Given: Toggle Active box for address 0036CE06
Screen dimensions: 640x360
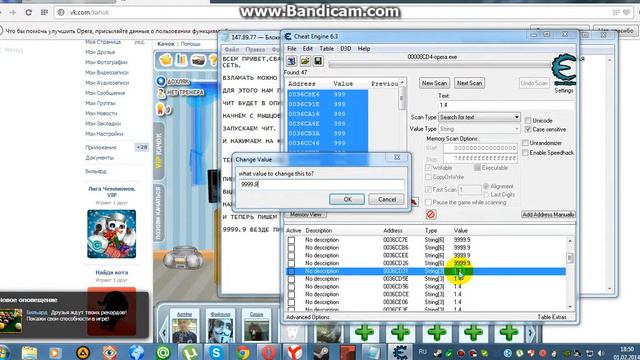Looking at the screenshot, I should [291, 302].
